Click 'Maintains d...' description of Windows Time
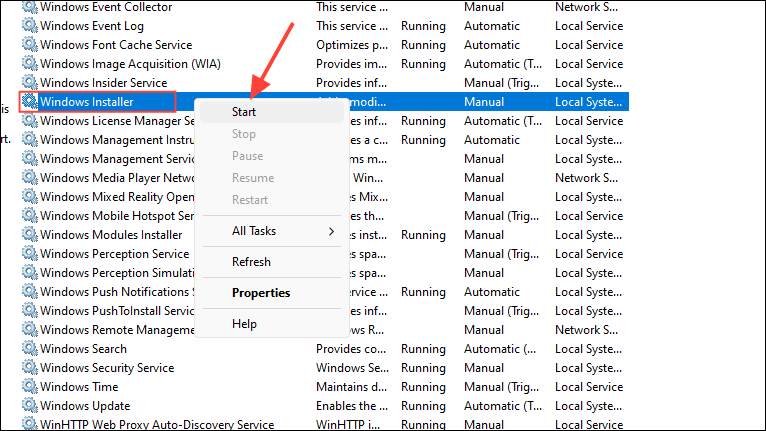The height and width of the screenshot is (431, 766). 351,387
